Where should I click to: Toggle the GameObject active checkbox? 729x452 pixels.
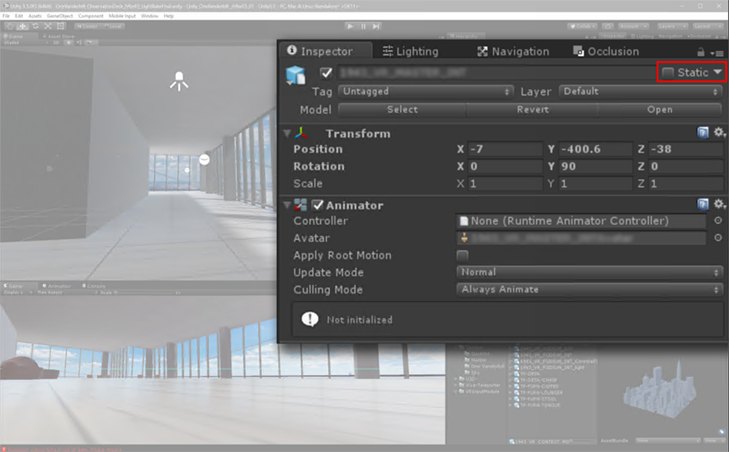[x=326, y=73]
